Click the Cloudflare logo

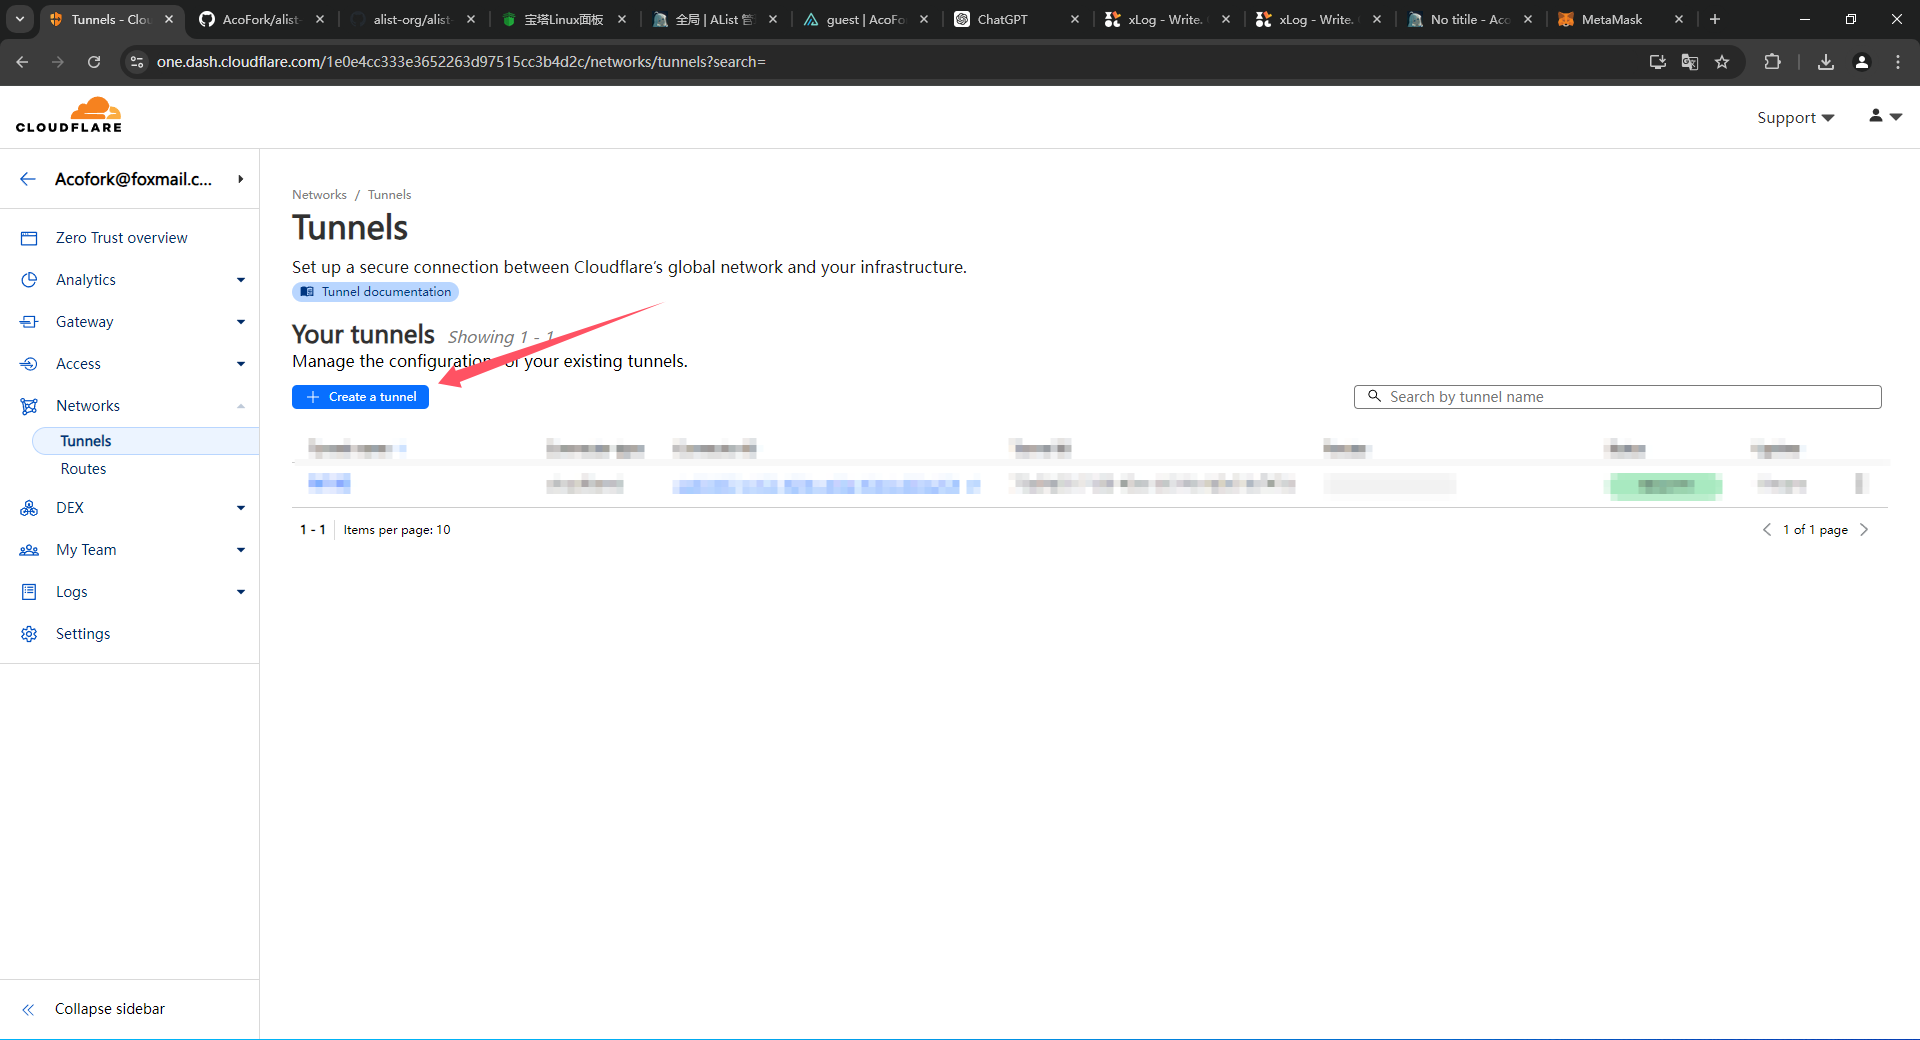(69, 115)
